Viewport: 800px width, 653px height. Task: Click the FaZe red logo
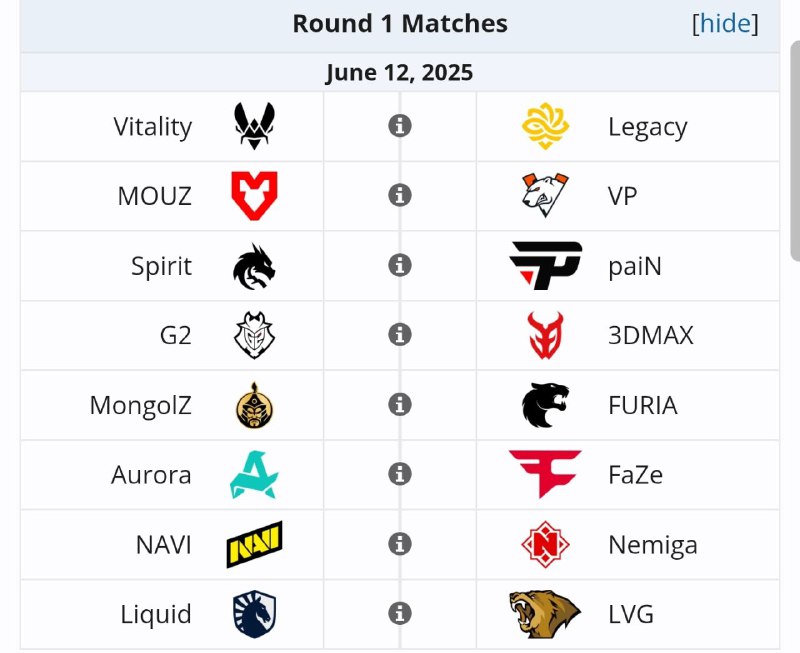(x=545, y=474)
